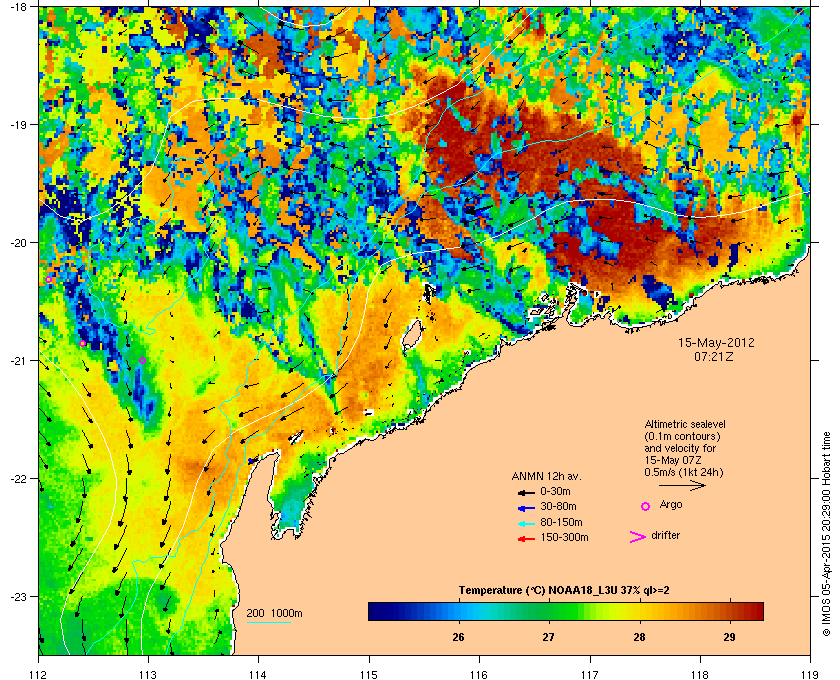Click the latitude axis label -21
Viewport: 840px width, 680px height.
coord(18,361)
